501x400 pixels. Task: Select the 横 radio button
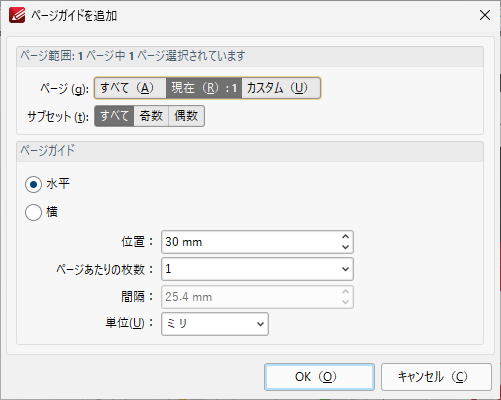[33, 212]
